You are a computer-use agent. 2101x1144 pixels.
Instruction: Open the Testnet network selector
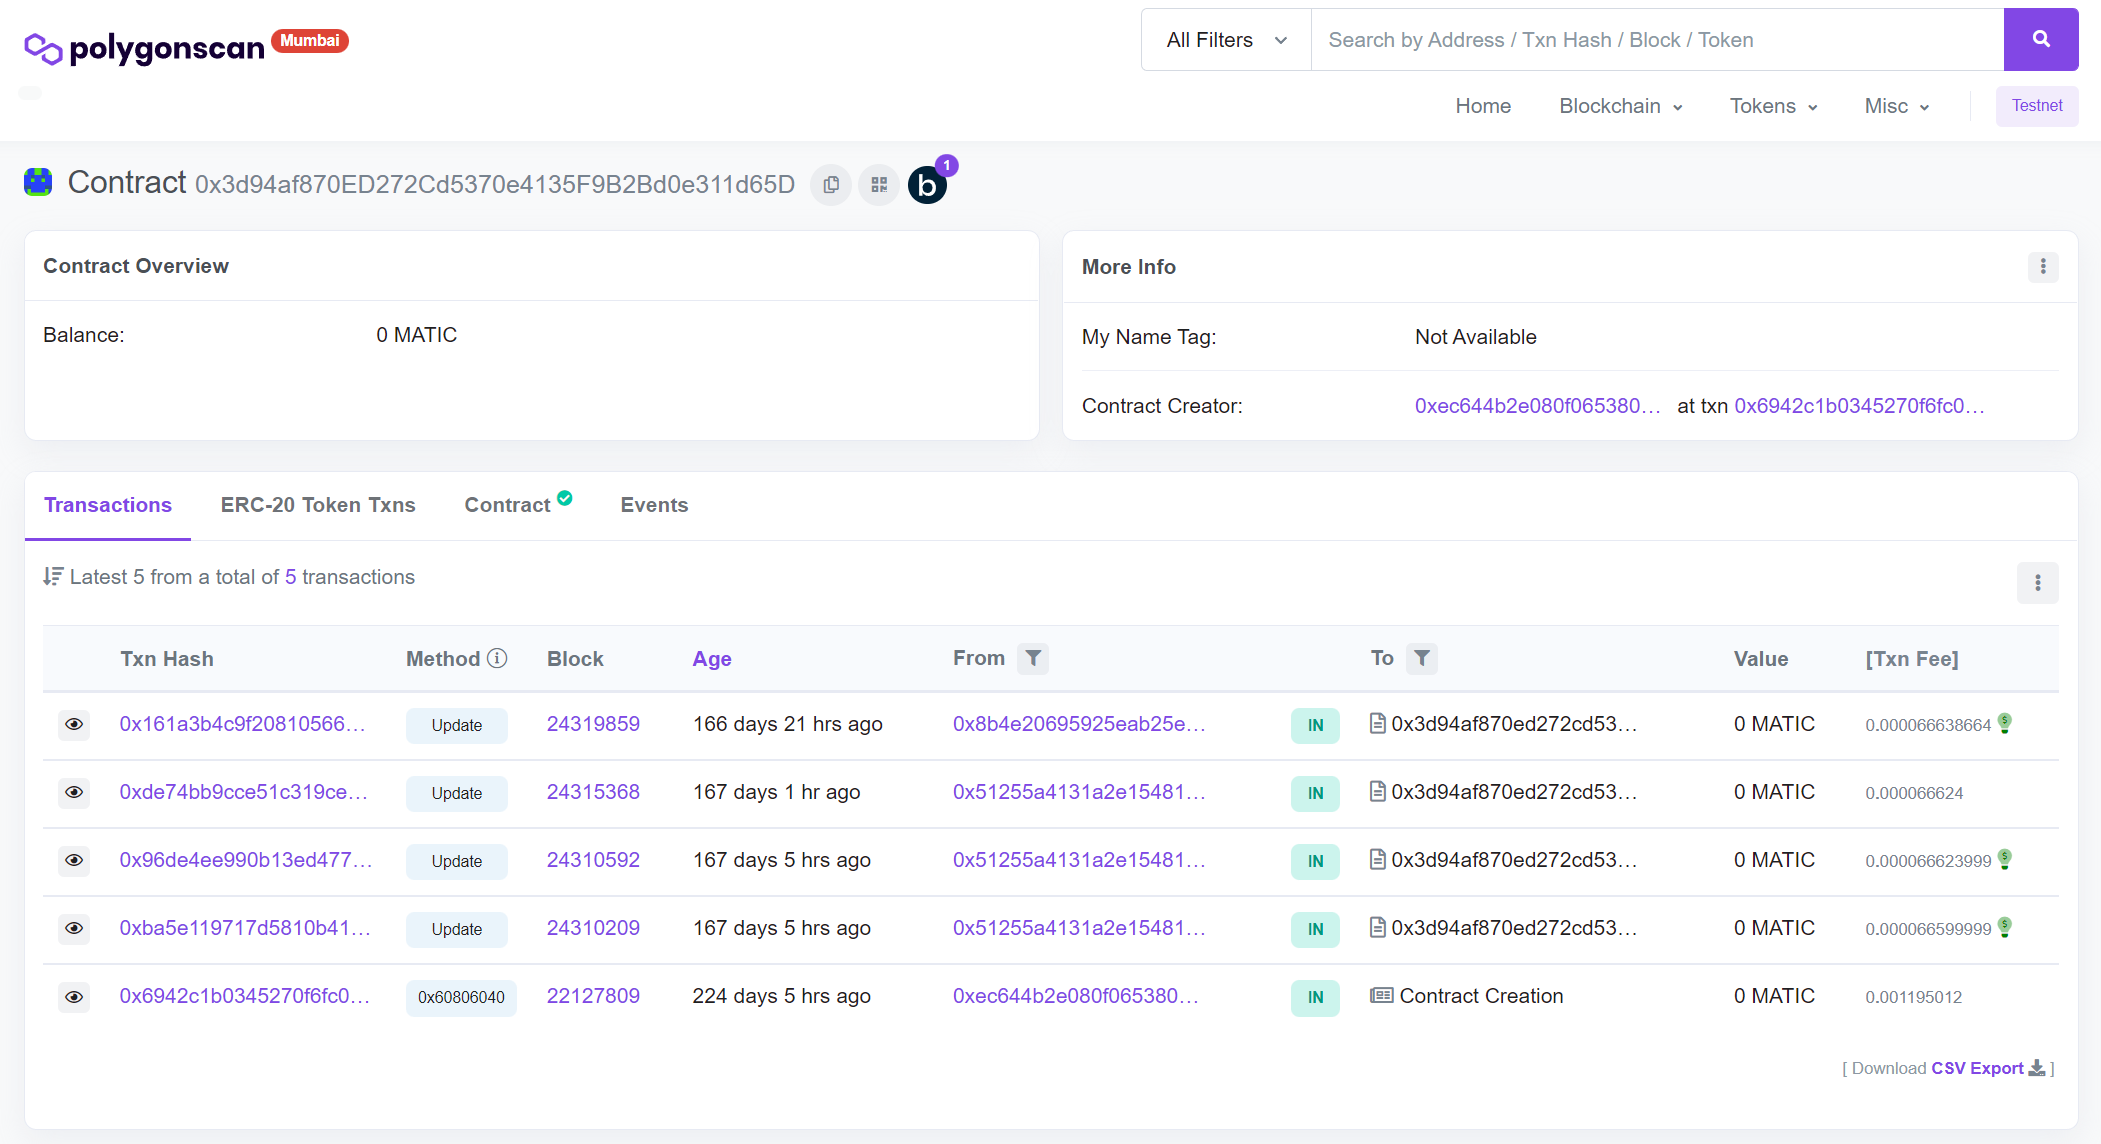(x=2037, y=106)
